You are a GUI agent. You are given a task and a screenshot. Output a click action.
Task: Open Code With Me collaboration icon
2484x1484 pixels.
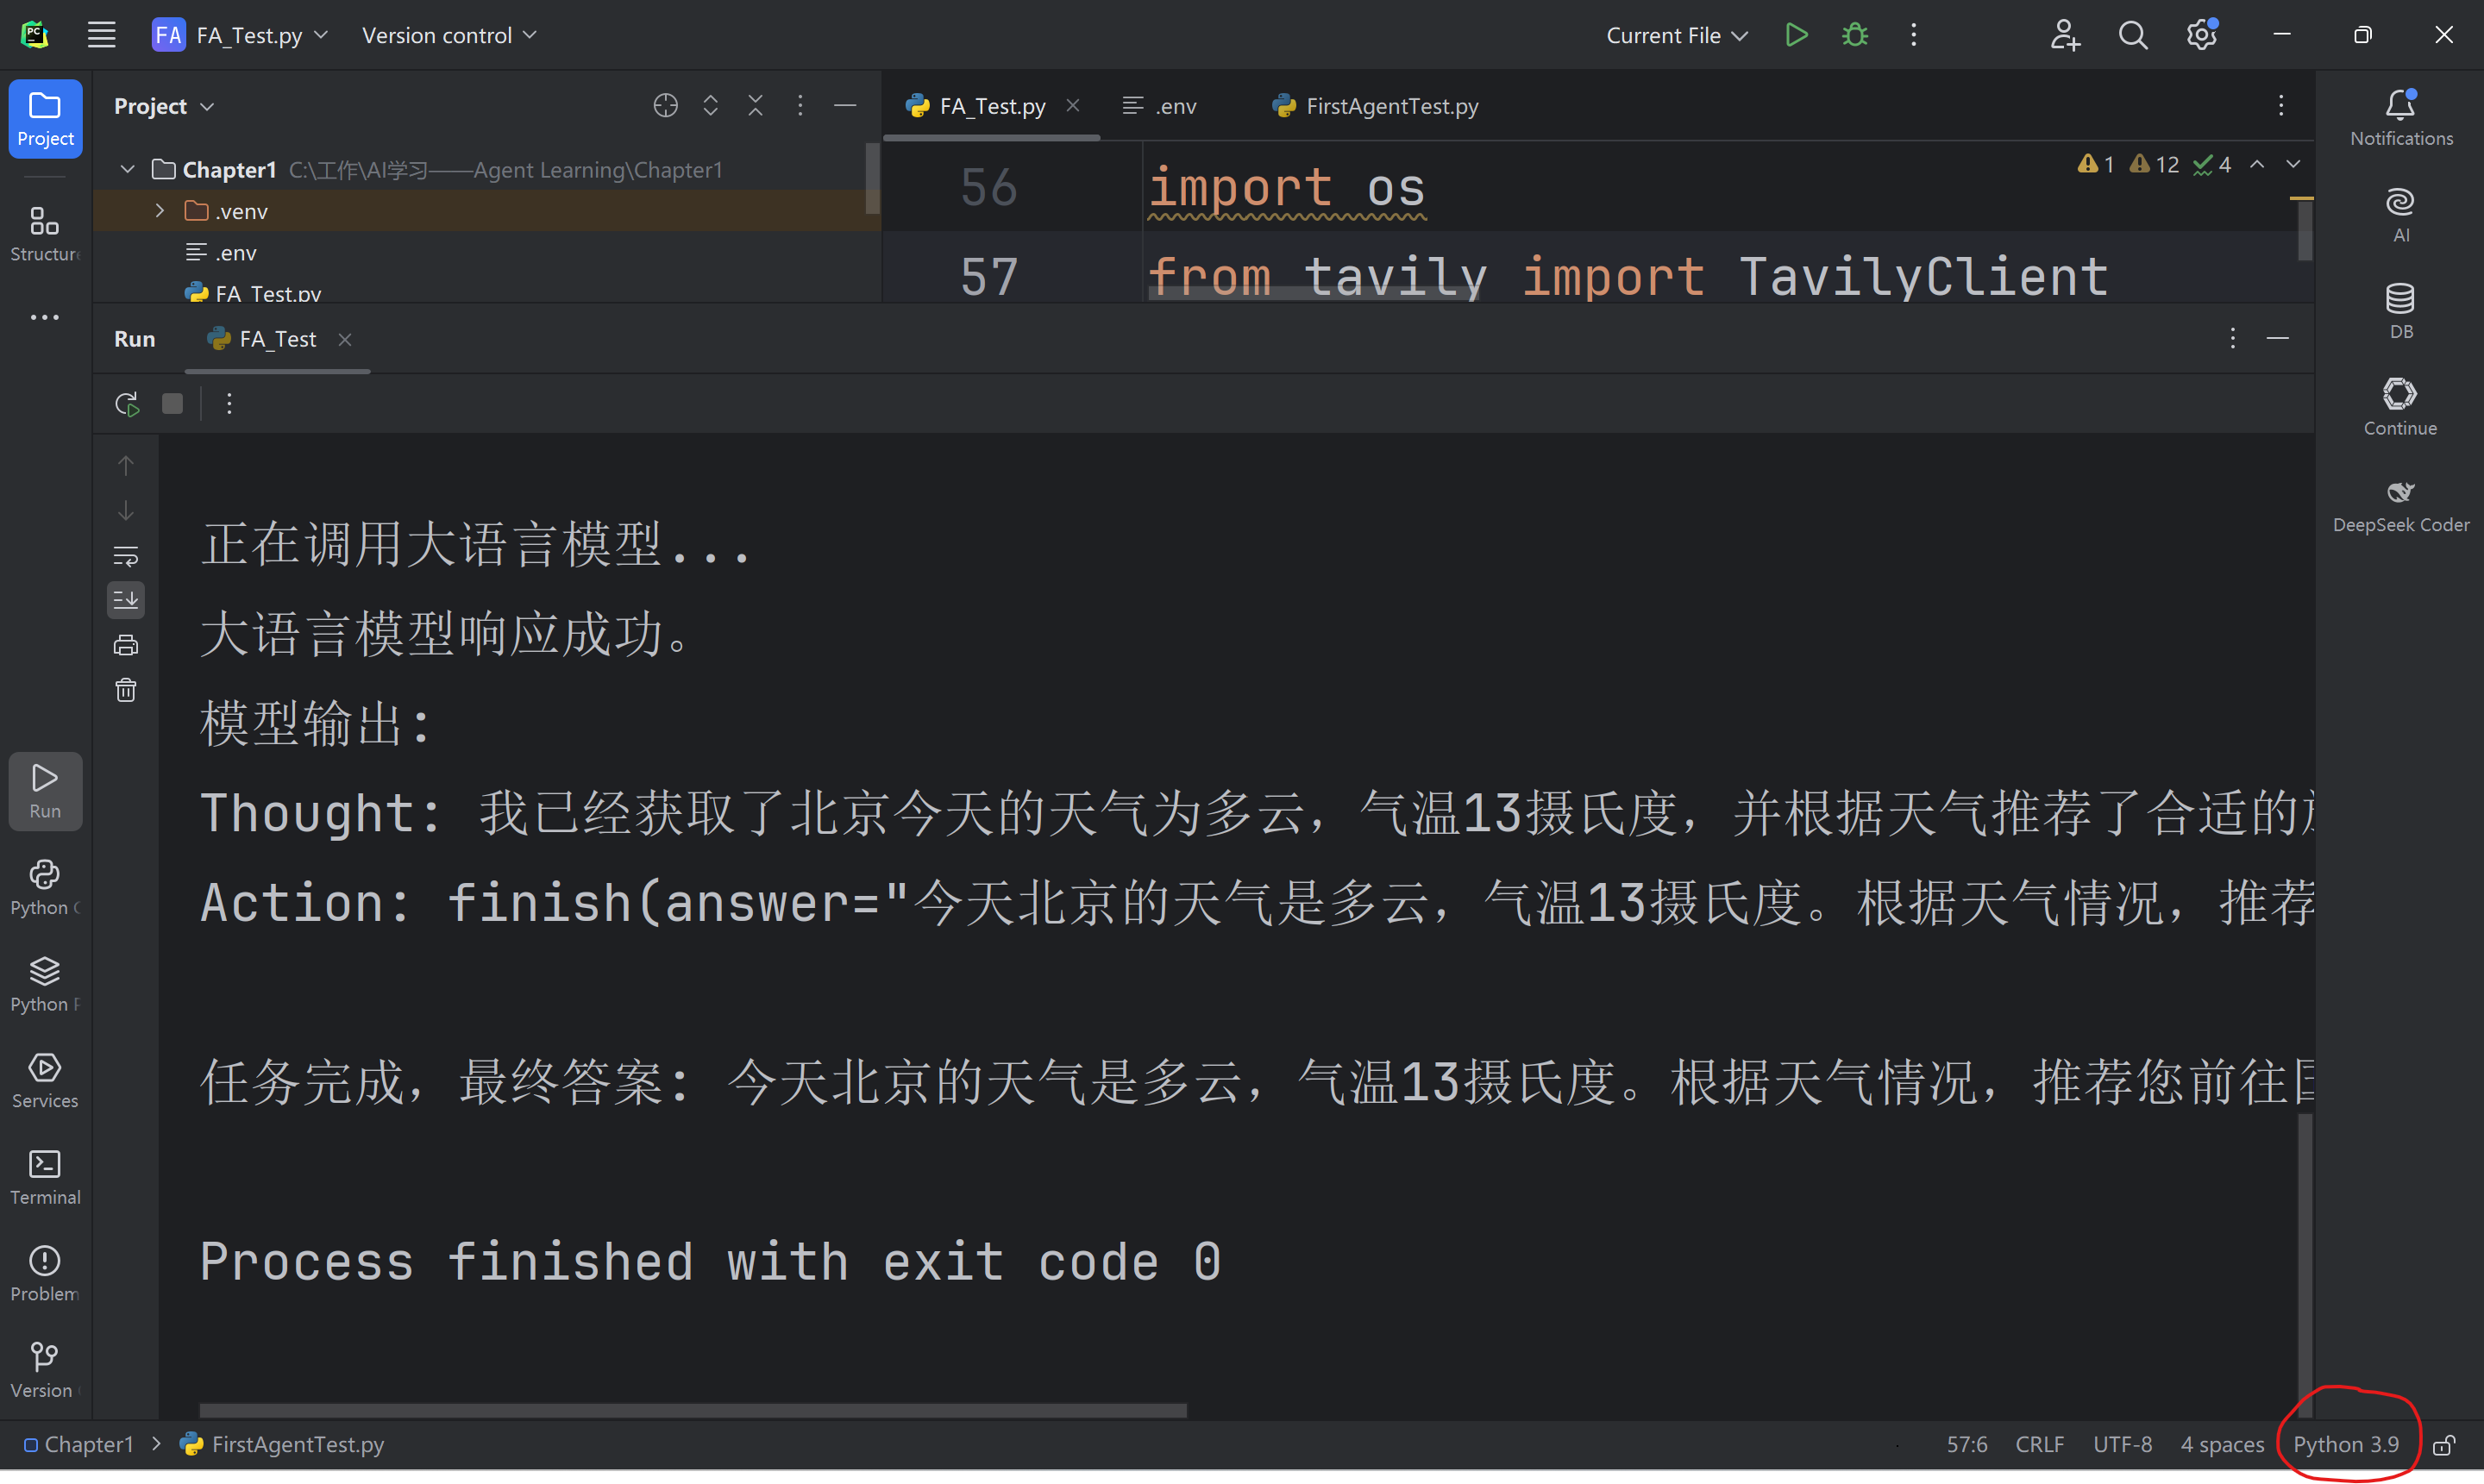2064,35
